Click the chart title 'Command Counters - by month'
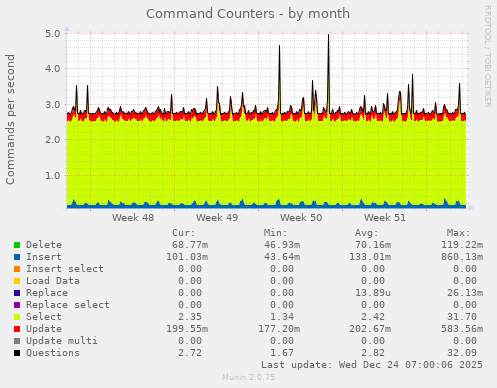 coord(248,14)
